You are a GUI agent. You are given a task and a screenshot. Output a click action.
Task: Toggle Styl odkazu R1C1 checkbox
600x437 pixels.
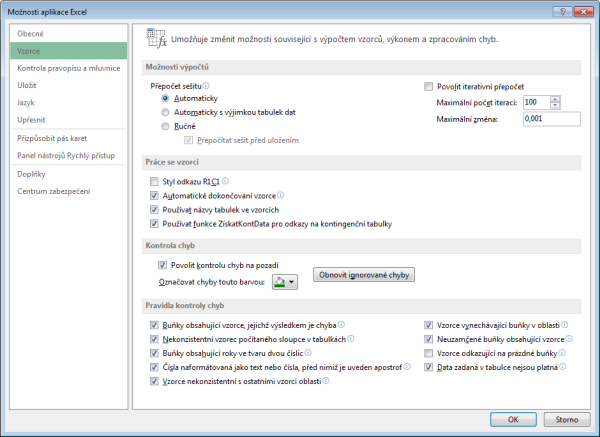click(154, 181)
